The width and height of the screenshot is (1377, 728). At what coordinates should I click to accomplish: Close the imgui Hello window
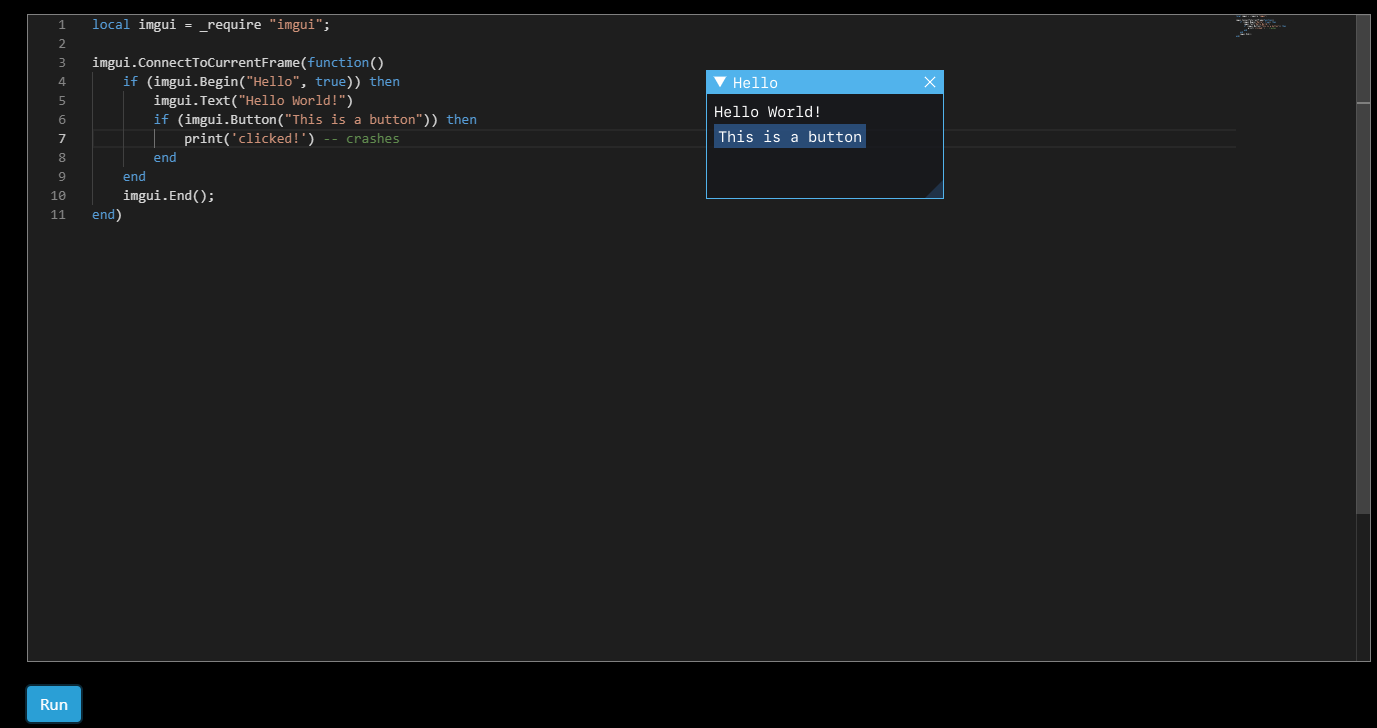coord(930,82)
